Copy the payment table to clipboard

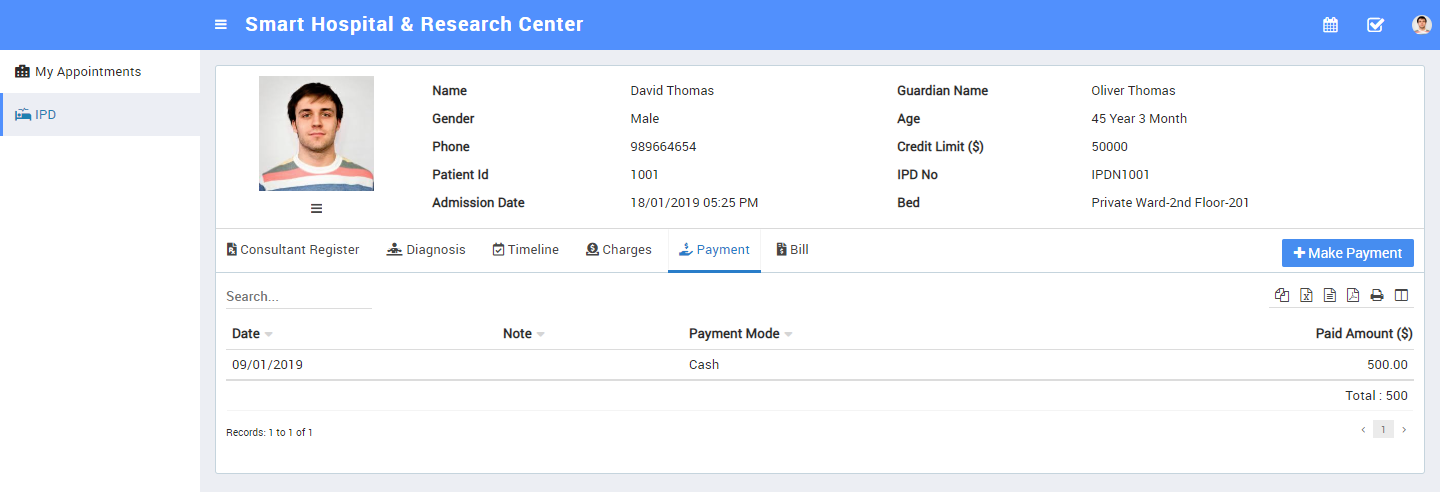tap(1282, 295)
